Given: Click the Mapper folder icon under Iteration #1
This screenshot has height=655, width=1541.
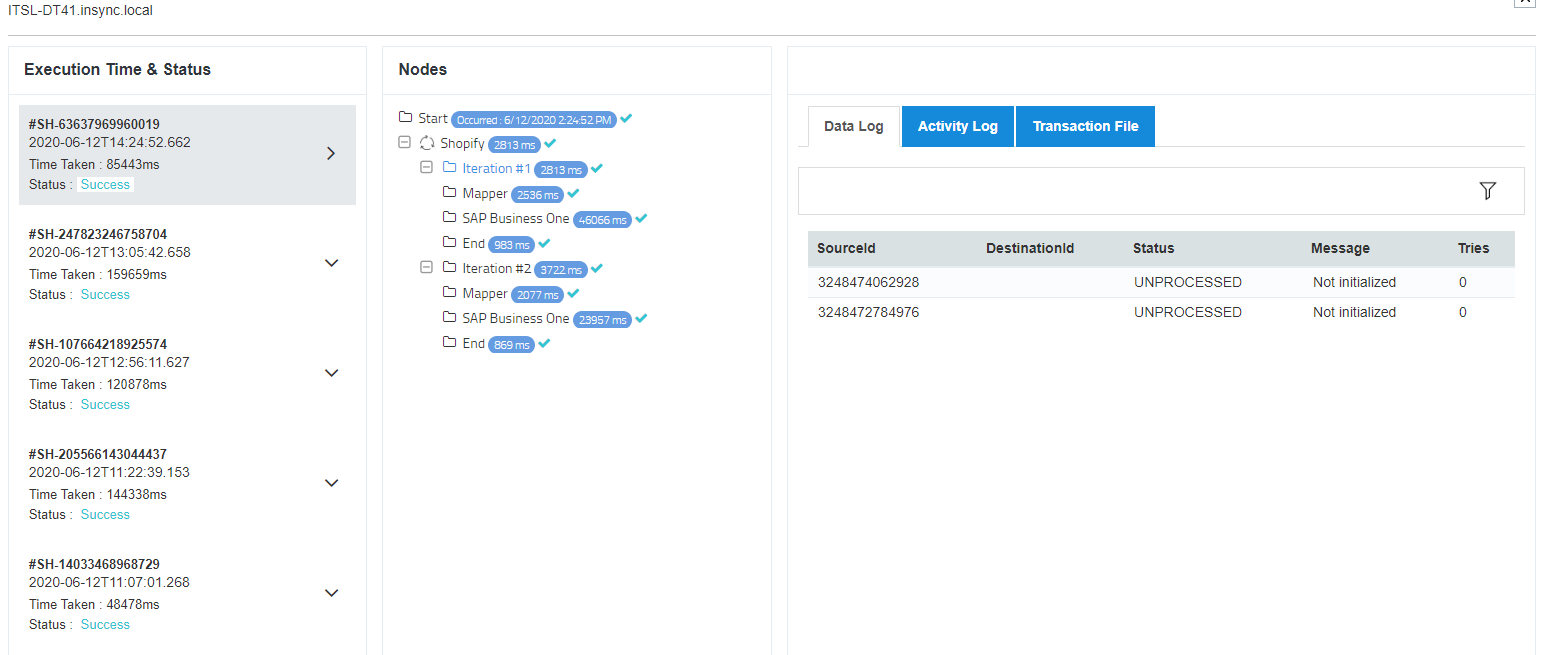Looking at the screenshot, I should click(x=450, y=193).
